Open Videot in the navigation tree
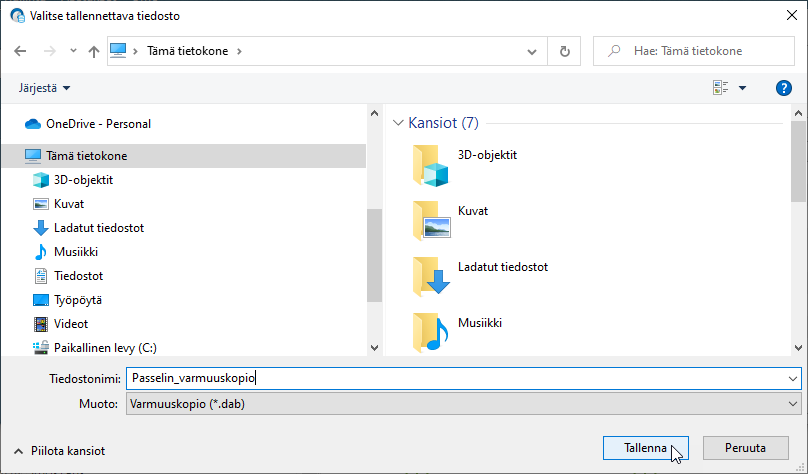The image size is (808, 474). coord(71,324)
